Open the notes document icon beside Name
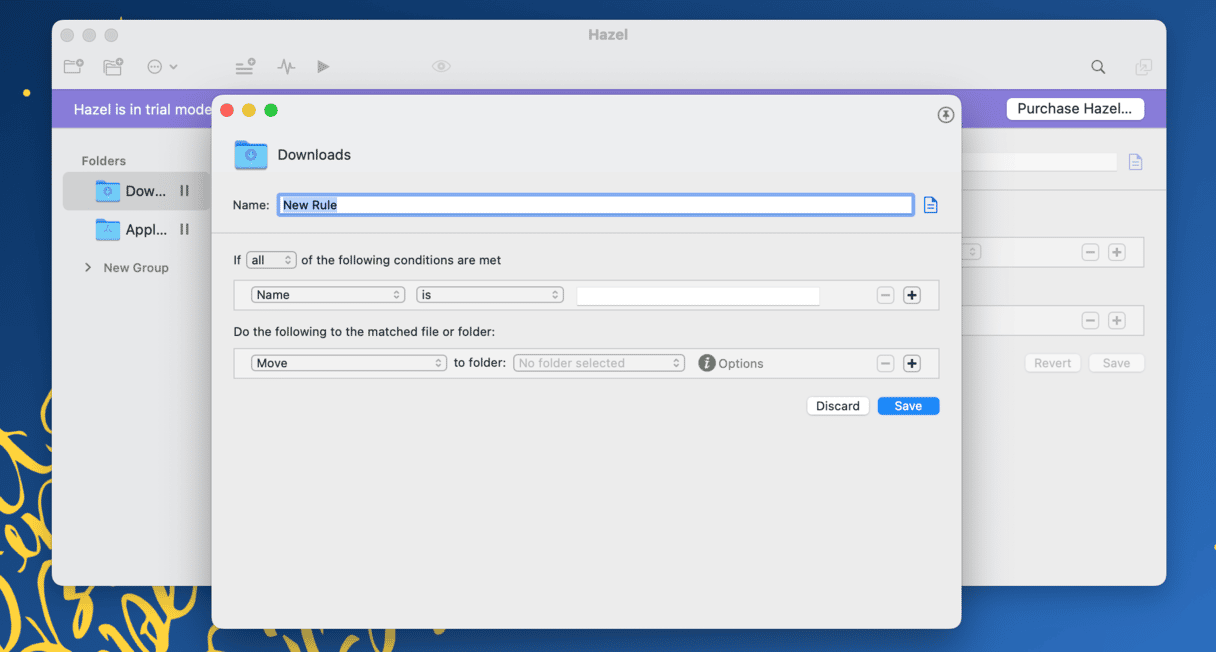Image resolution: width=1216 pixels, height=652 pixels. tap(930, 205)
